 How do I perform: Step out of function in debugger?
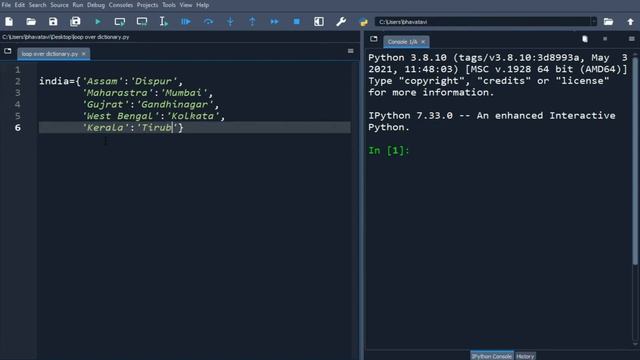point(252,22)
